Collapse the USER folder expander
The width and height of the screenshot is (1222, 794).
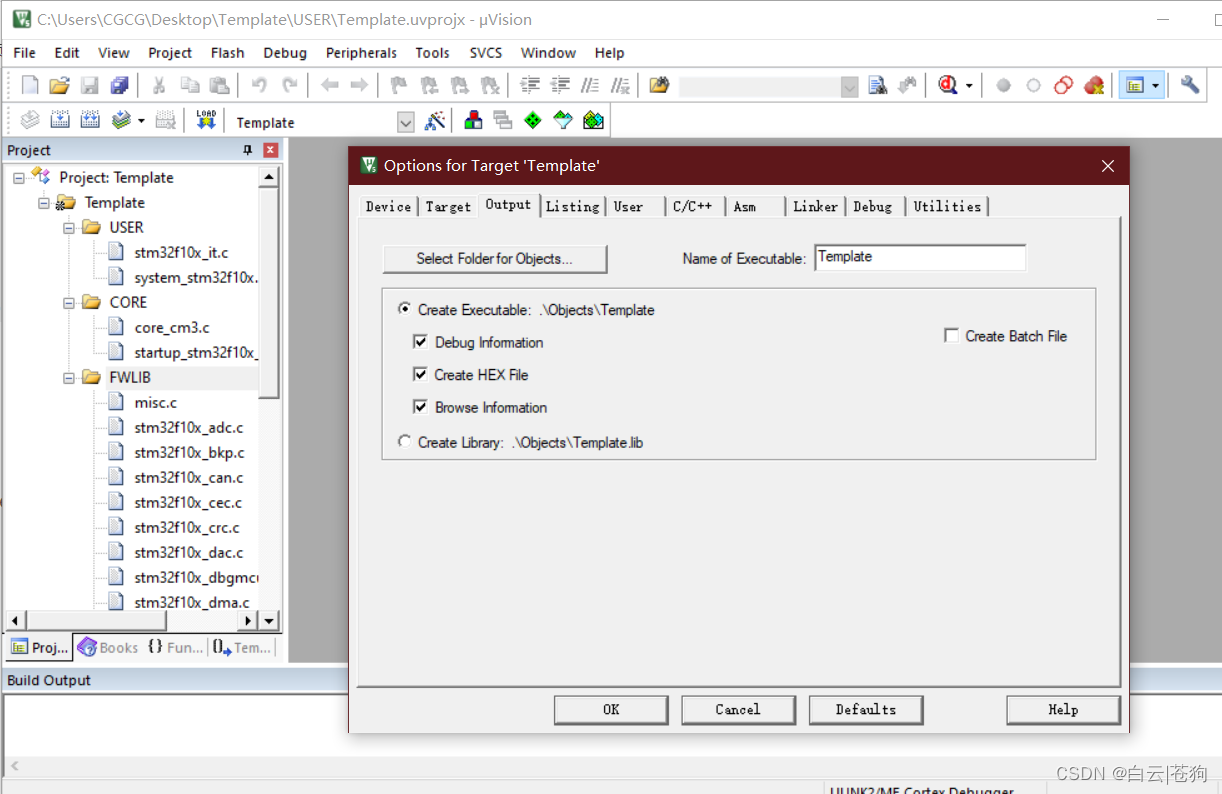(69, 228)
